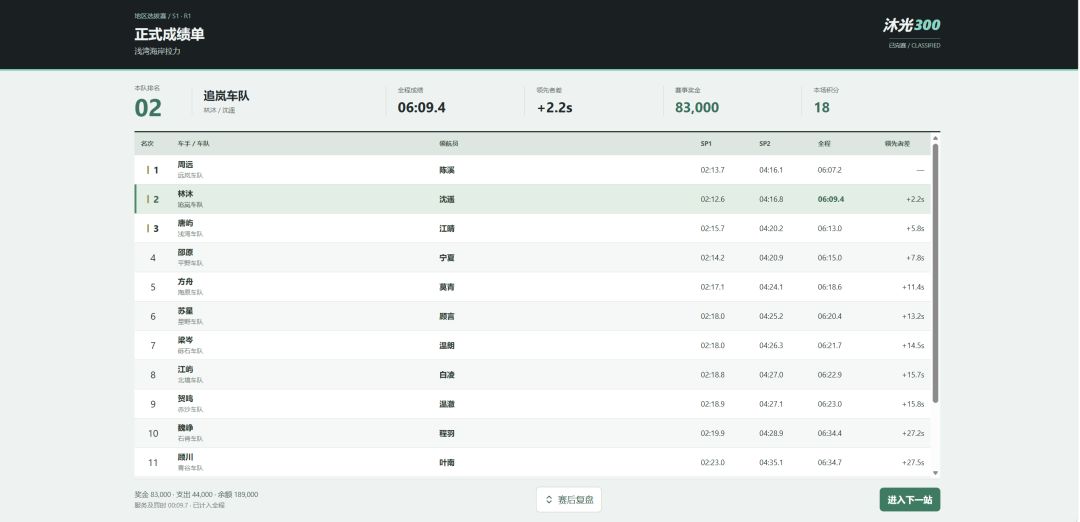Select driver 江屿 in row 8
Screen dimensions: 1080x522
[185, 370]
